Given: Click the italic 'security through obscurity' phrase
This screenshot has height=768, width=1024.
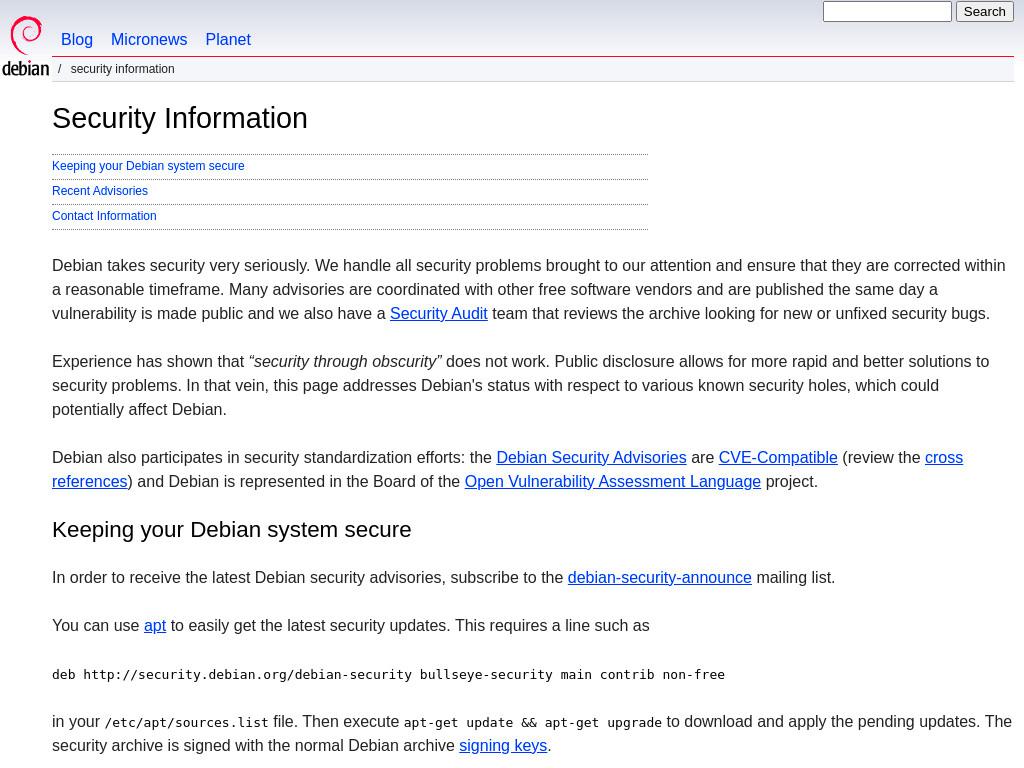Looking at the screenshot, I should click(x=345, y=362).
